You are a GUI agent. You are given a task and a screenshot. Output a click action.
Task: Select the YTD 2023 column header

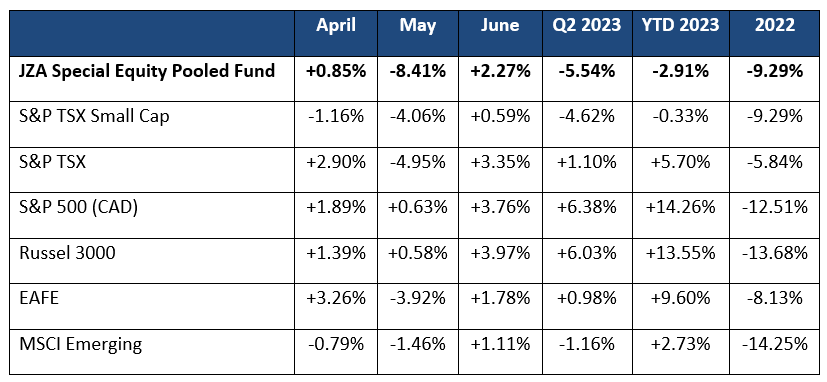click(x=681, y=26)
